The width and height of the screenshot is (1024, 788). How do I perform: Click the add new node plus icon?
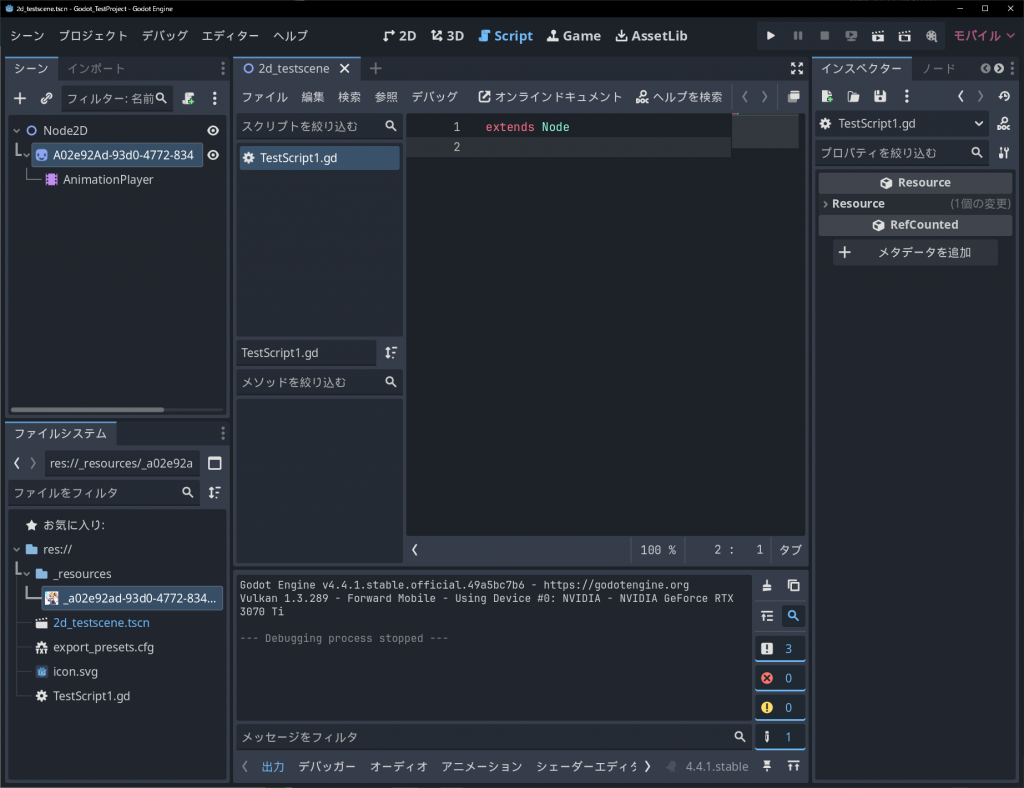coord(20,98)
